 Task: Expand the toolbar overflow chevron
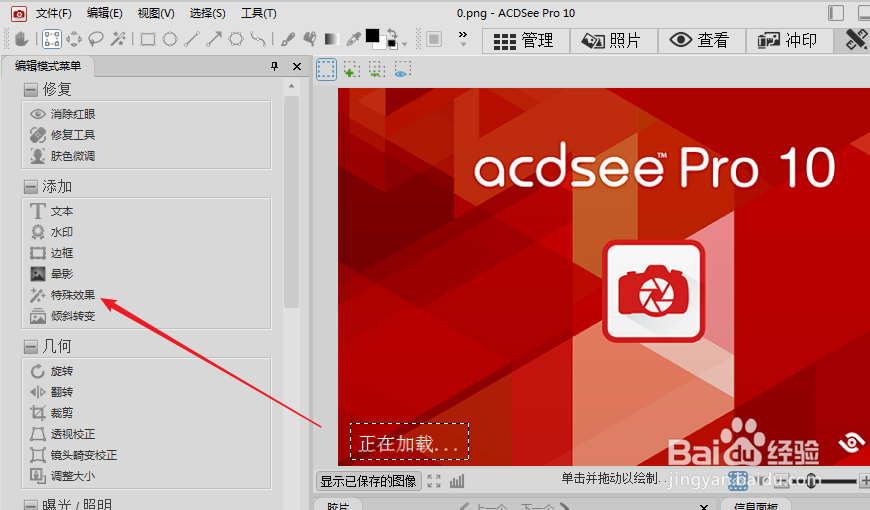[463, 38]
